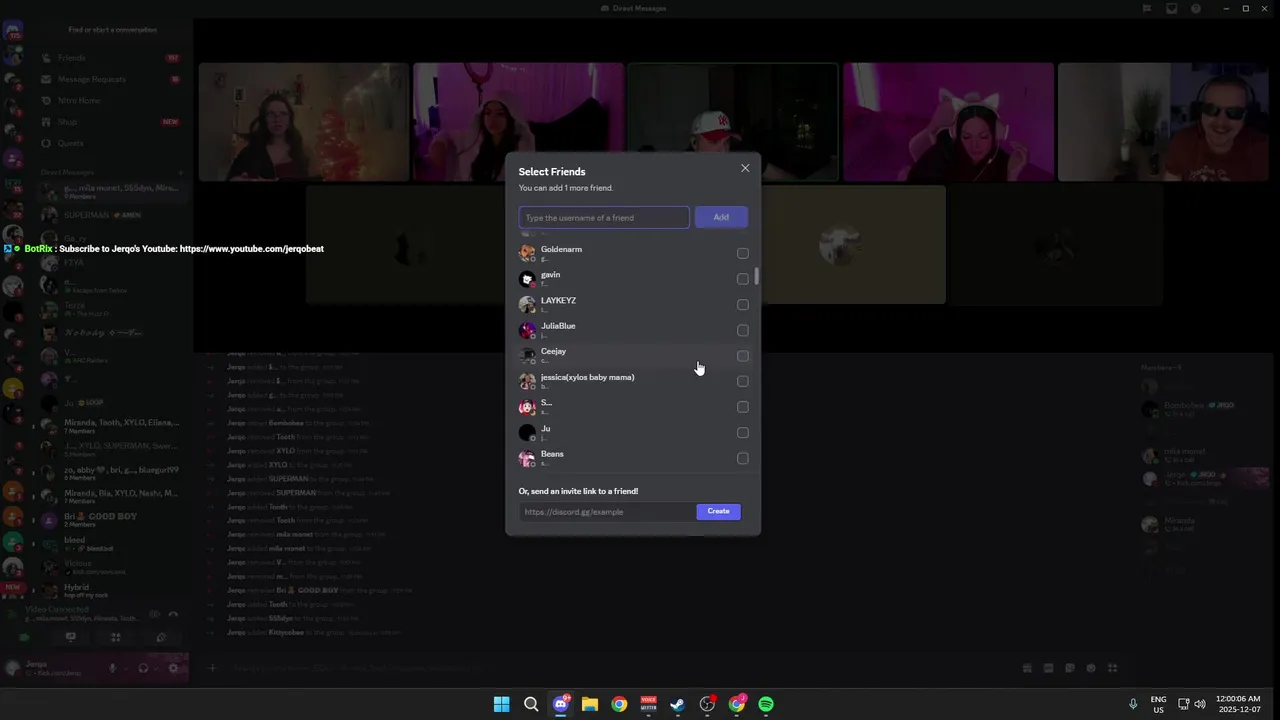Open File Explorer from taskbar
Image resolution: width=1280 pixels, height=720 pixels.
tap(590, 704)
